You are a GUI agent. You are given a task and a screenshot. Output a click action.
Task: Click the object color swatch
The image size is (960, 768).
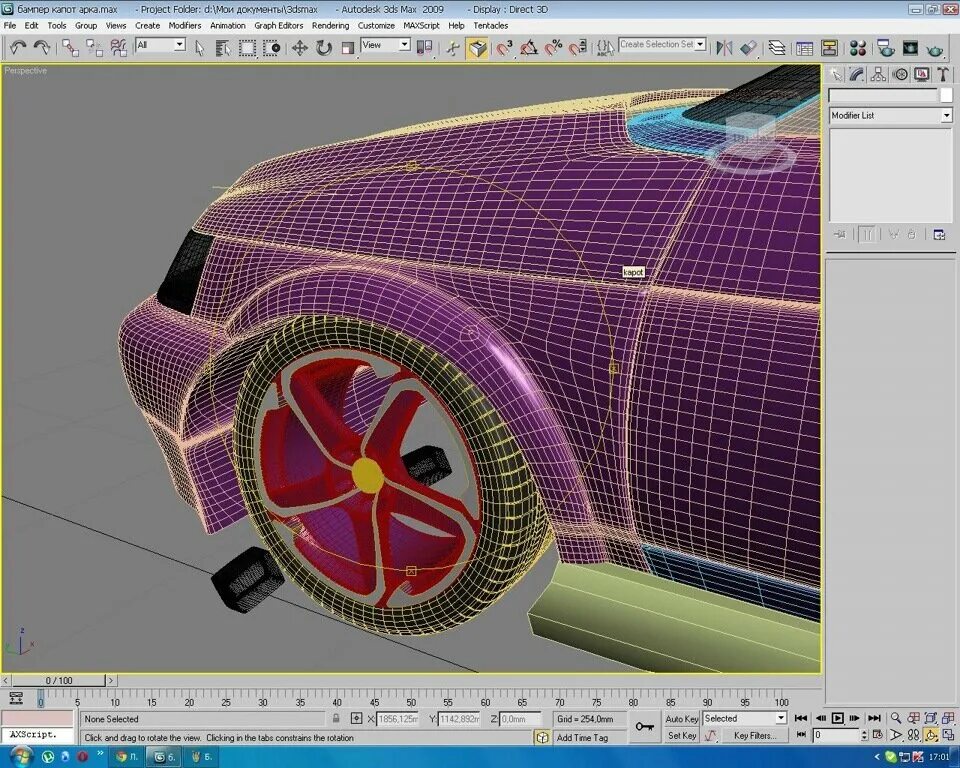click(946, 95)
